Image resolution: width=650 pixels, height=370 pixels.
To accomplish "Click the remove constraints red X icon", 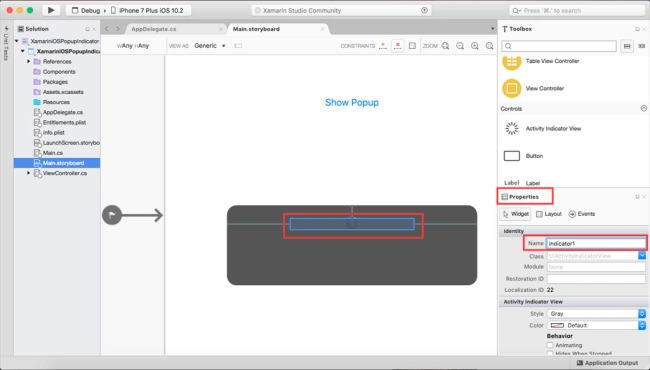I will pos(398,46).
